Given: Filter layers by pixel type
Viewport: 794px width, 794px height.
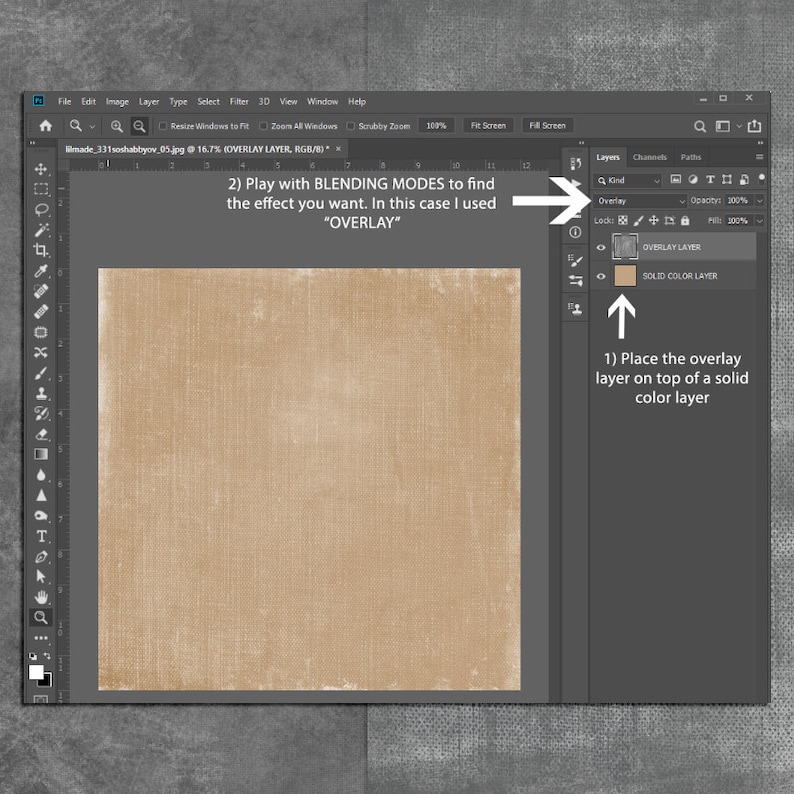Looking at the screenshot, I should point(676,179).
